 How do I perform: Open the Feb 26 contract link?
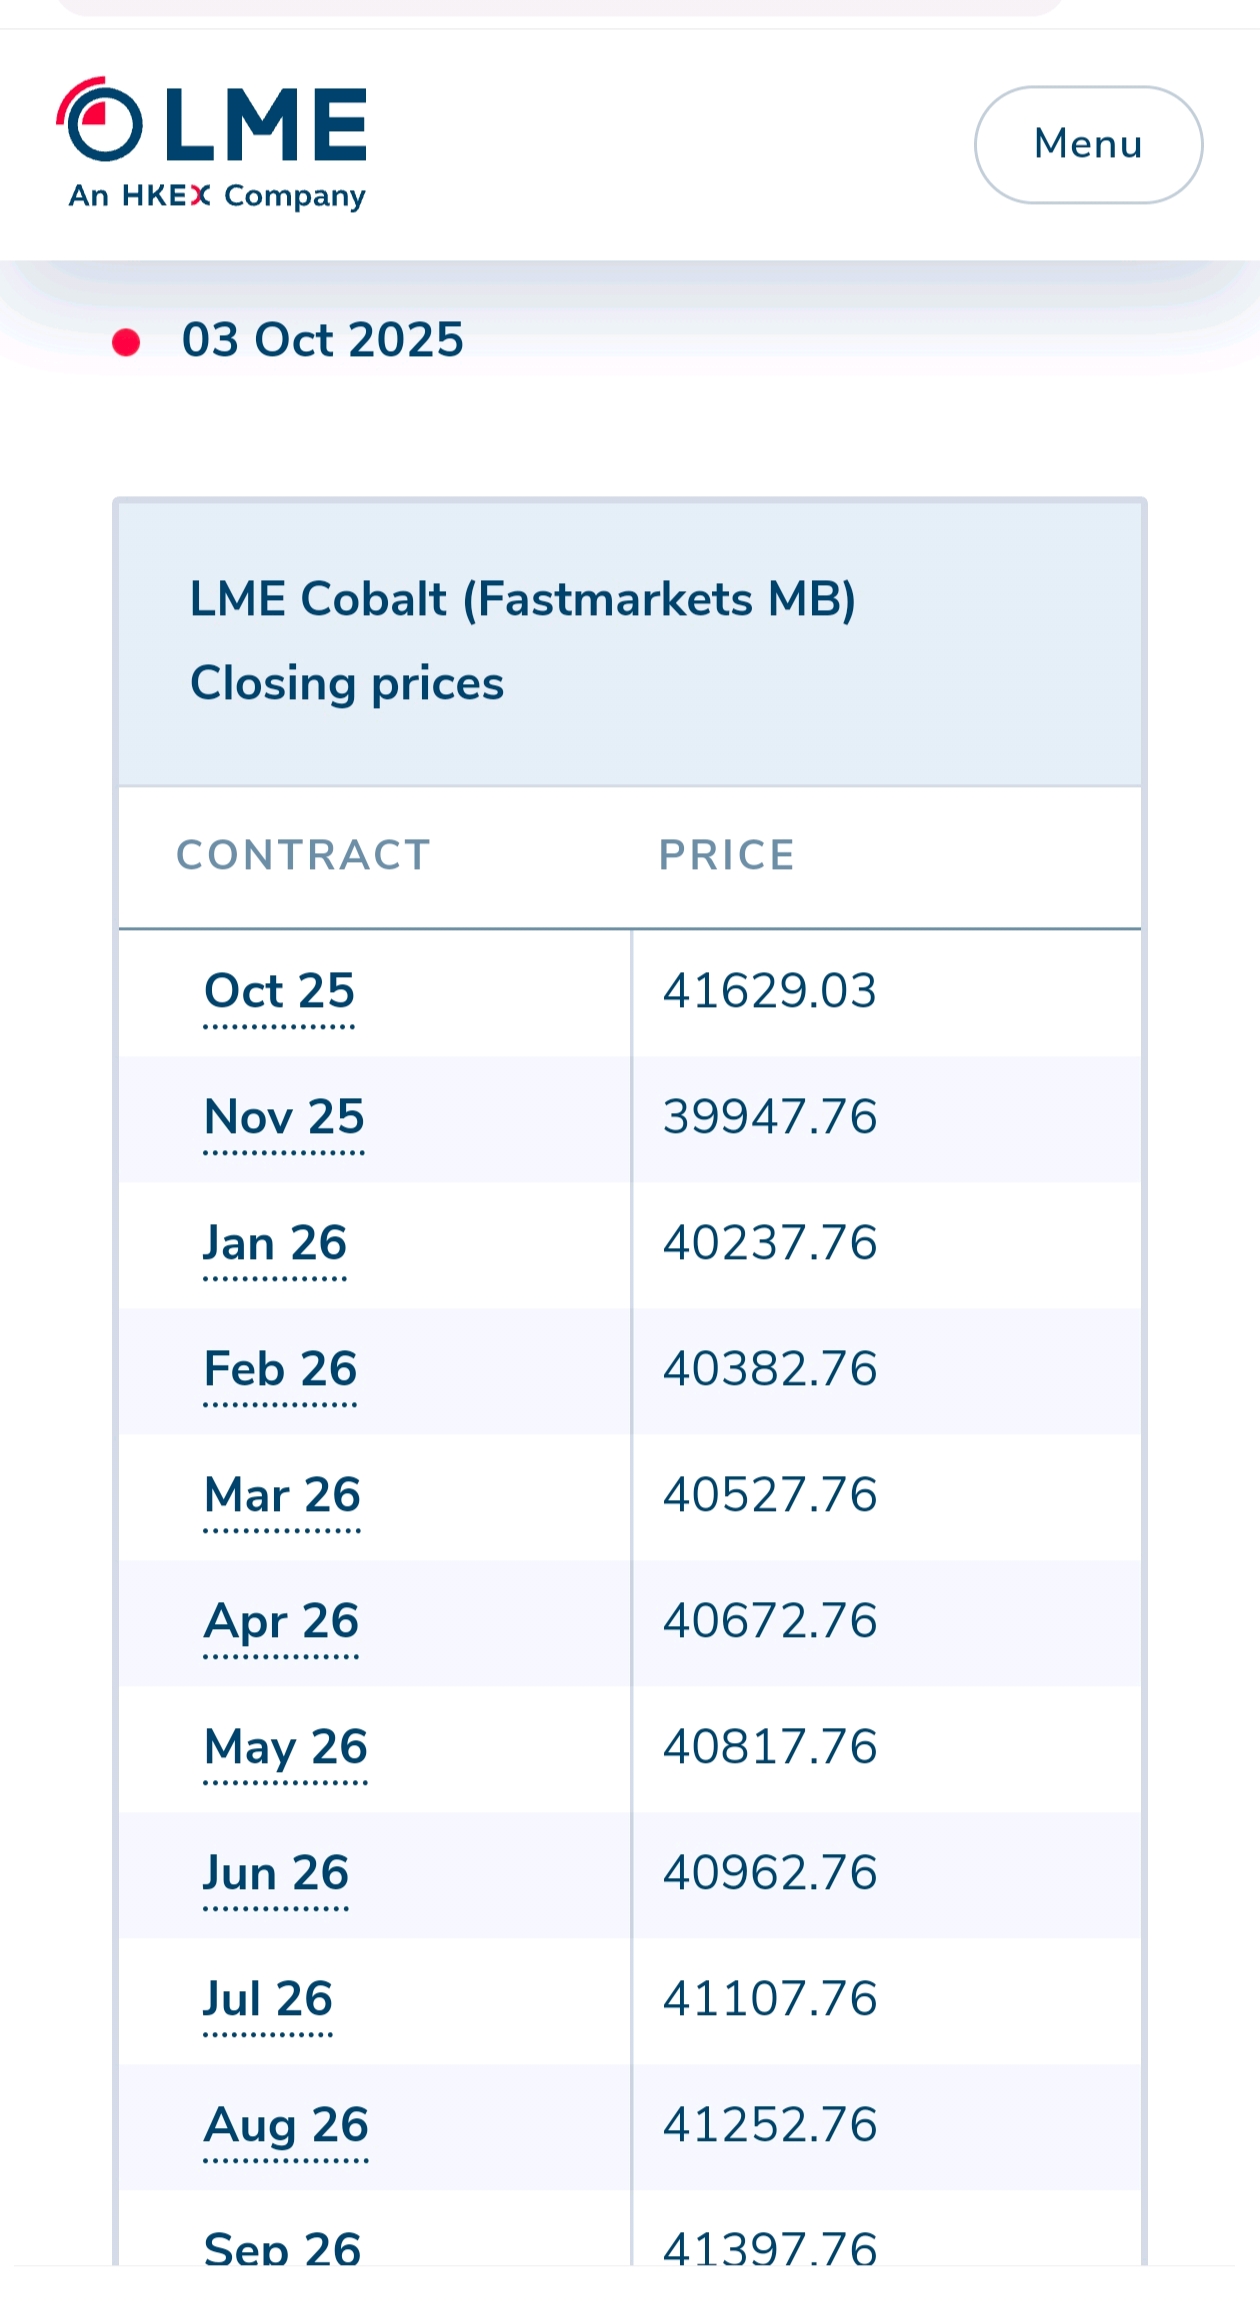(x=280, y=1370)
